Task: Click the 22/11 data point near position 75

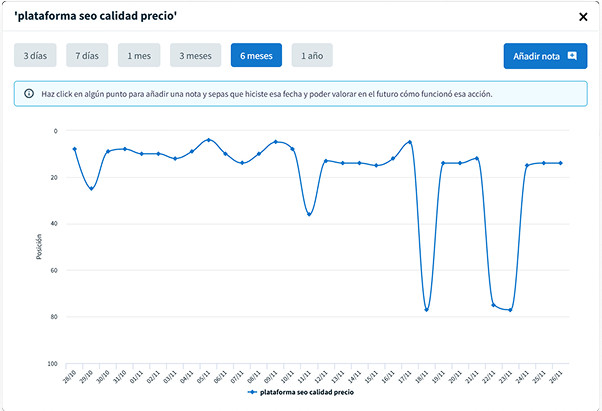Action: pyautogui.click(x=493, y=305)
